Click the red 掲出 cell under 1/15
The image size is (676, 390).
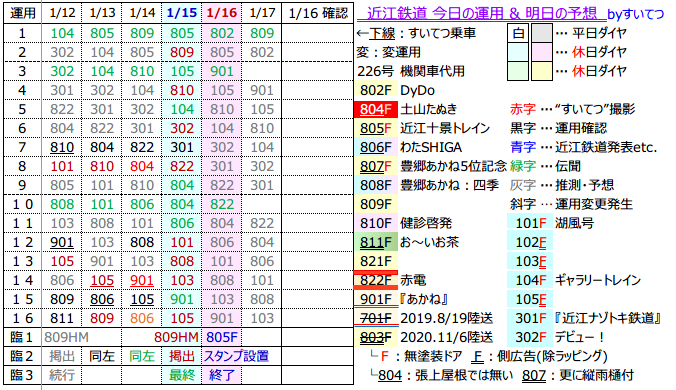182,356
